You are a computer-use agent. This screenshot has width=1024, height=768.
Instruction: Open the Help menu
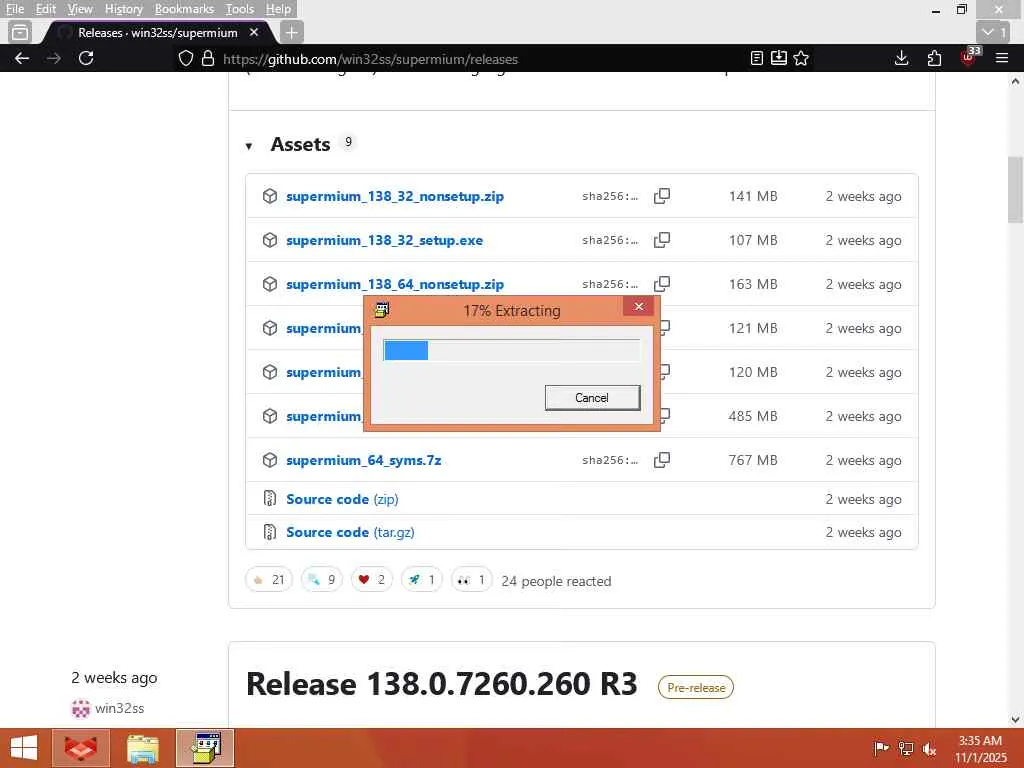278,9
